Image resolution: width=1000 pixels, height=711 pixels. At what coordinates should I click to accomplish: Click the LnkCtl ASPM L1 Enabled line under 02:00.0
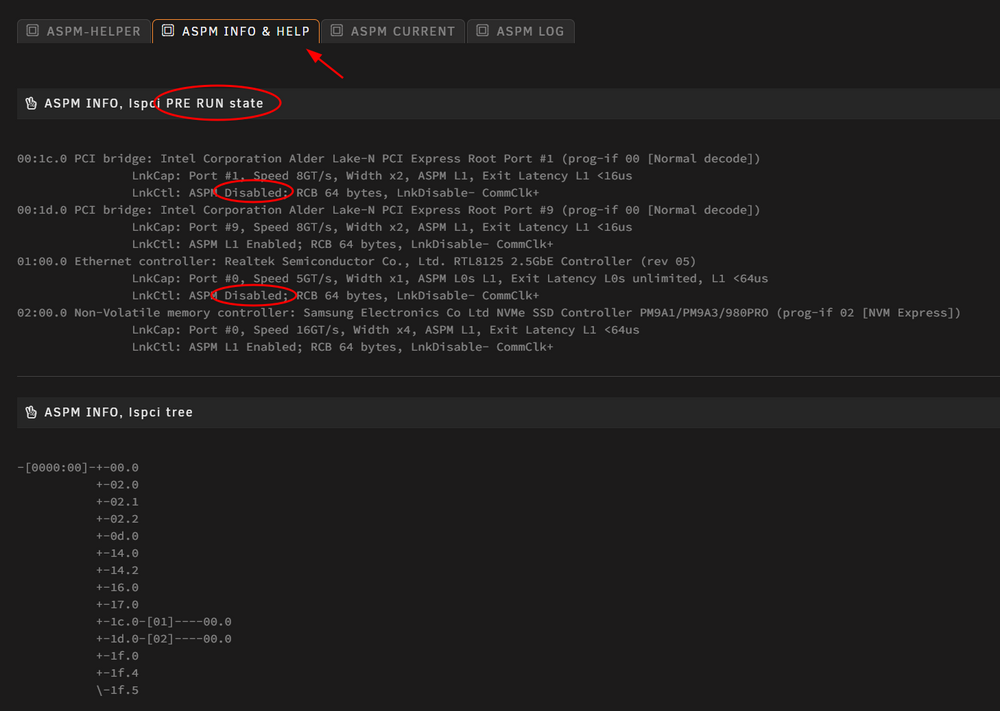tap(342, 347)
